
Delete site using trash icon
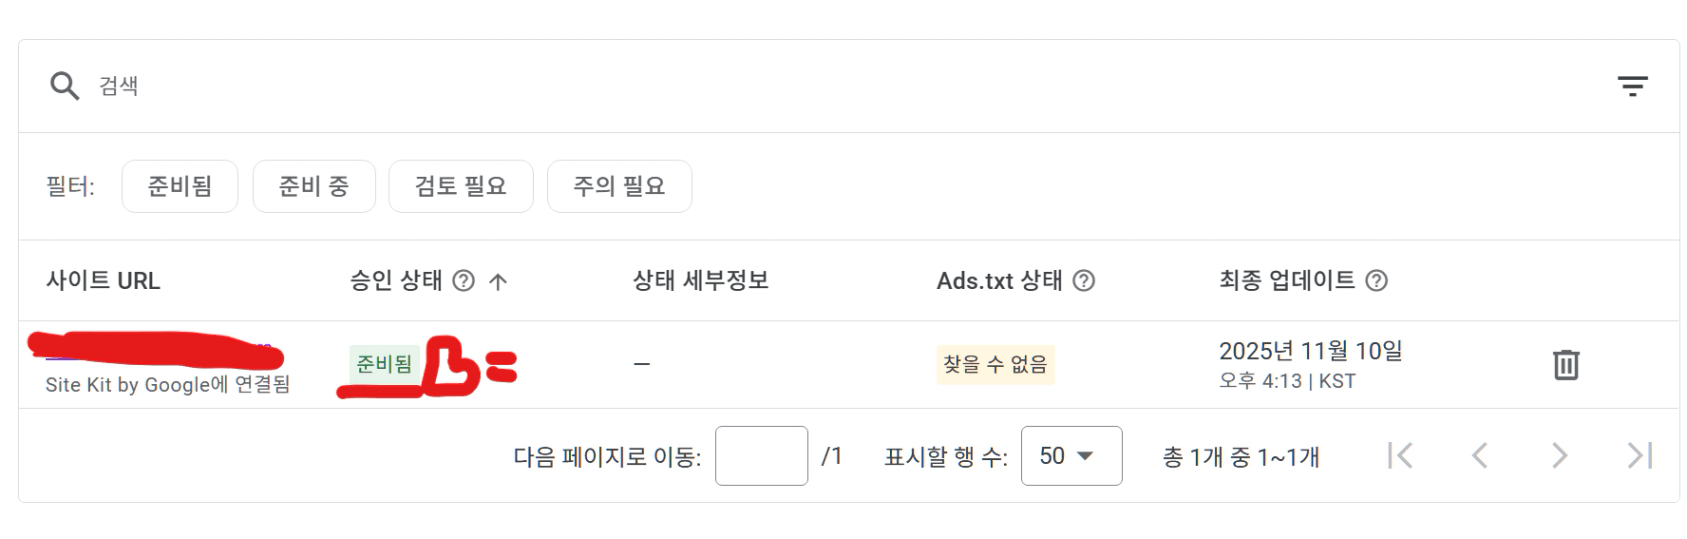pyautogui.click(x=1566, y=365)
